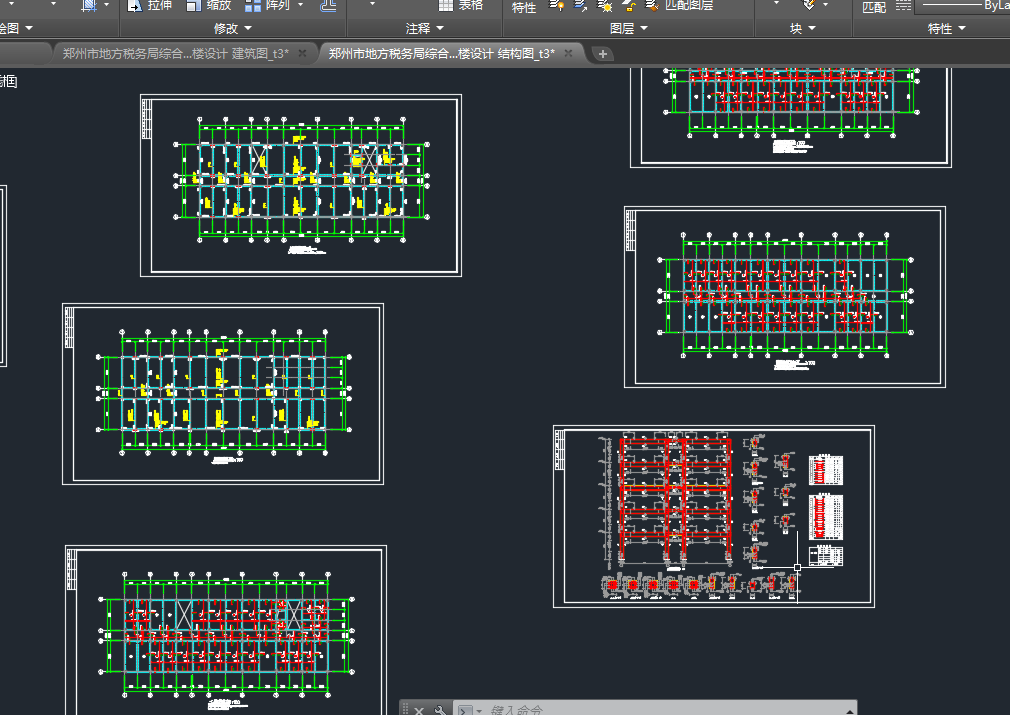Expand the Block (块) panel
This screenshot has width=1010, height=715.
click(803, 28)
